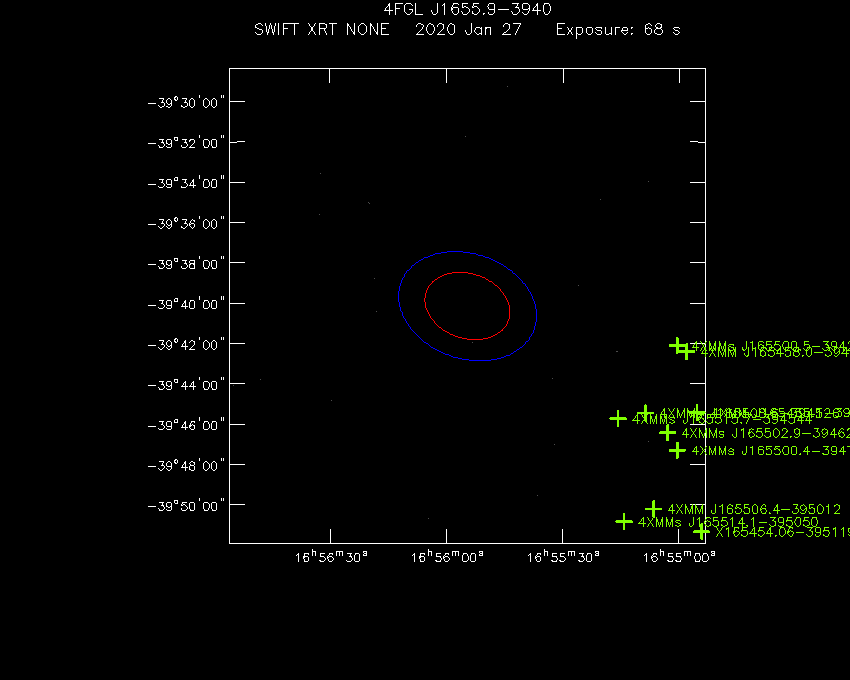Click the right ascension label 16h55m30s
This screenshot has width=850, height=680.
point(563,557)
